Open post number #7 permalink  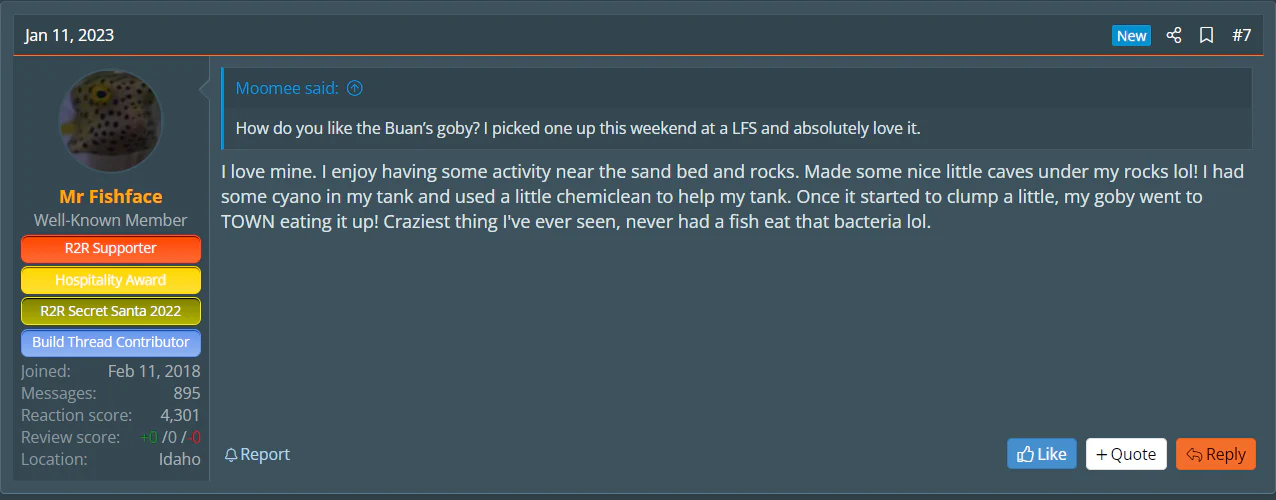1241,36
